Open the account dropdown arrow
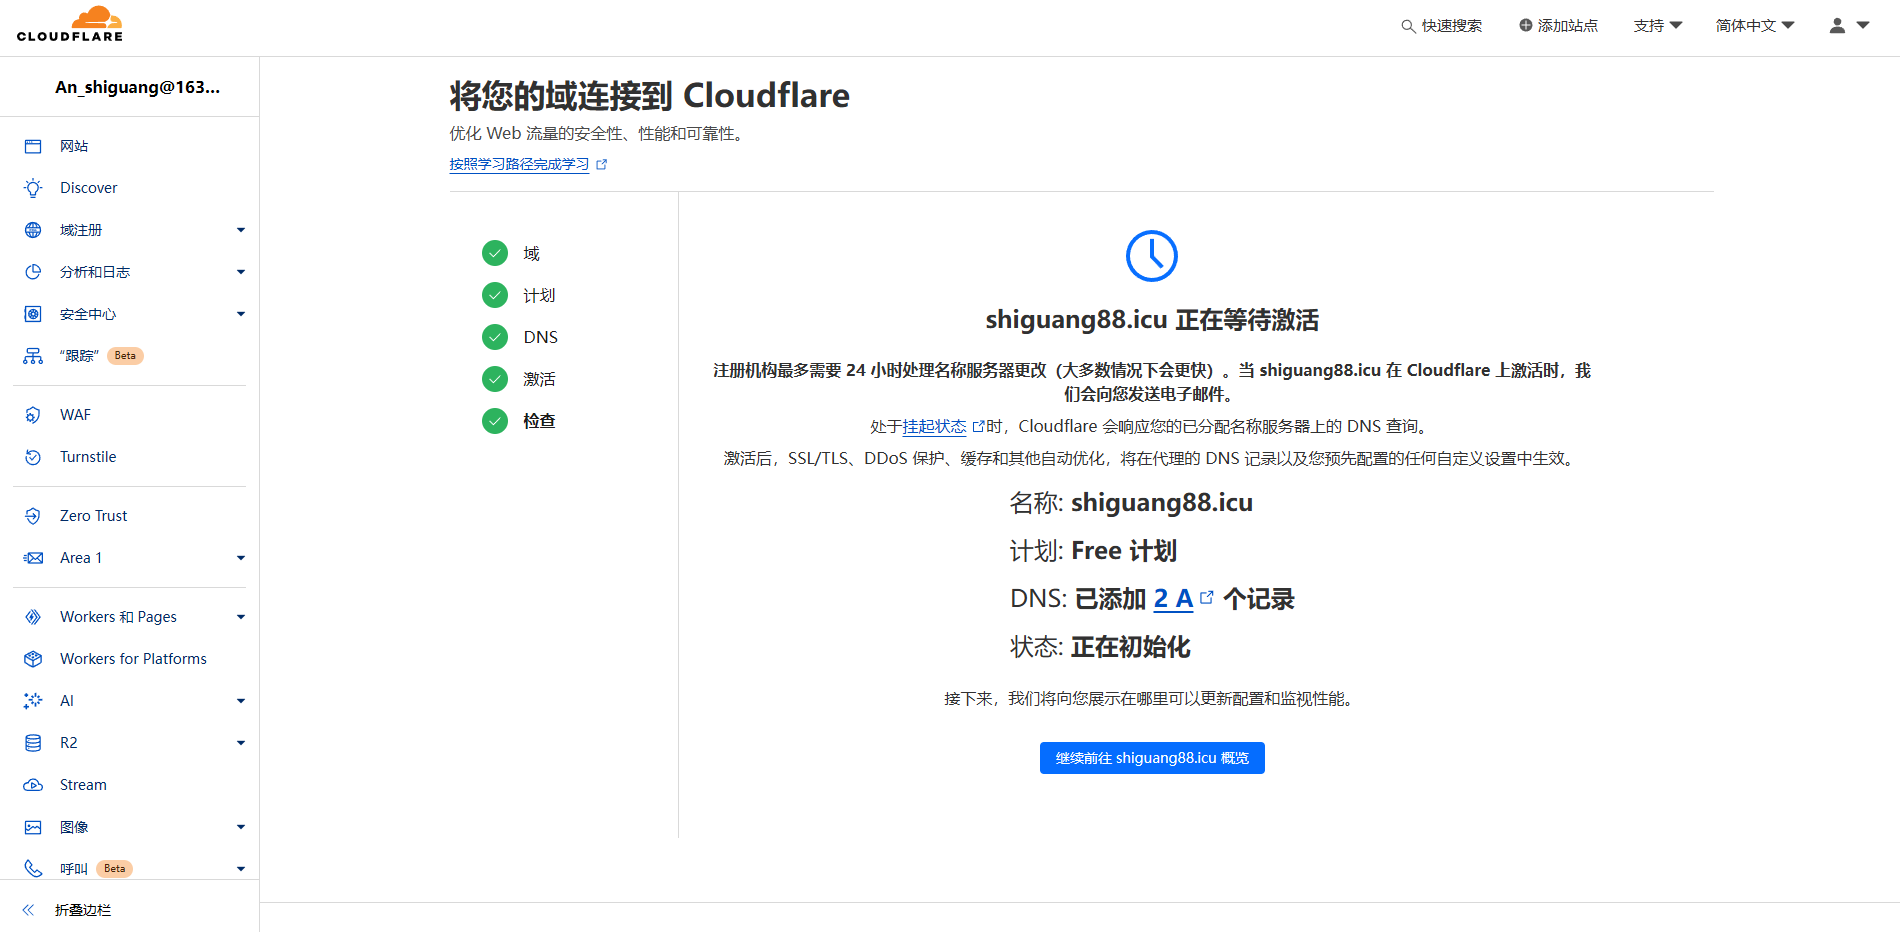1900x932 pixels. 1863,25
